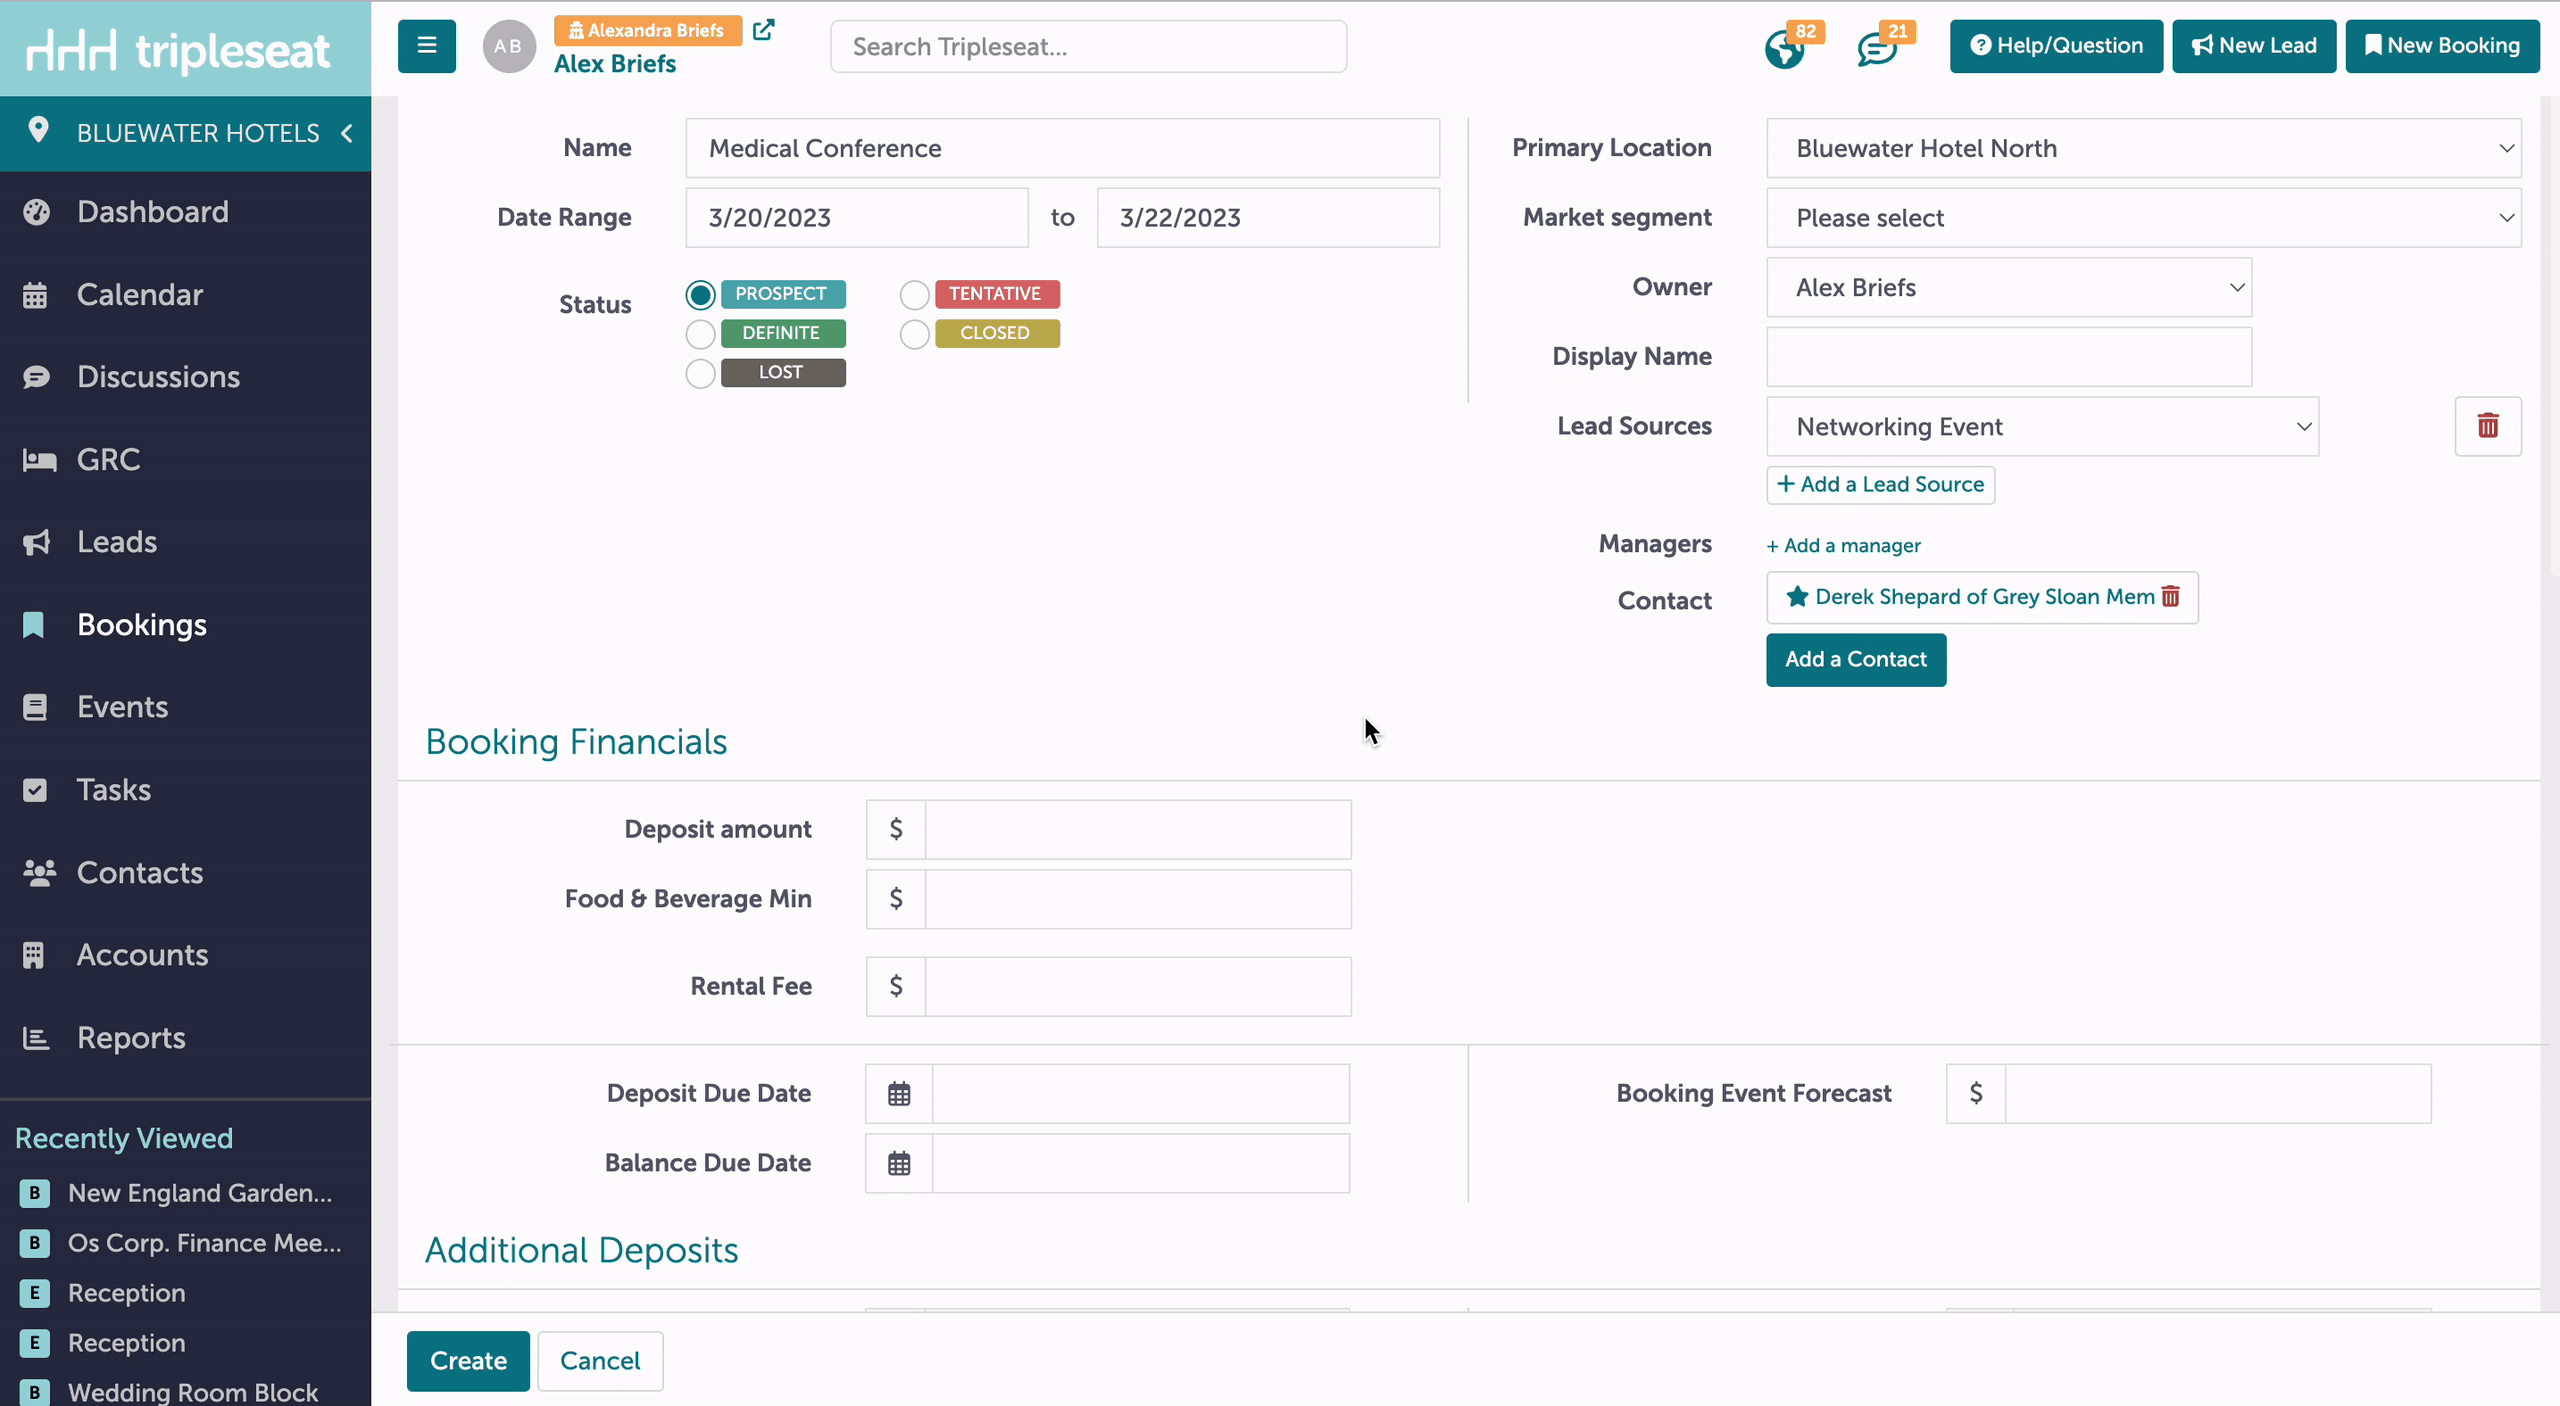Click the star icon on Derek Shepard contact
Screen dimensions: 2560x1406
click(1797, 597)
